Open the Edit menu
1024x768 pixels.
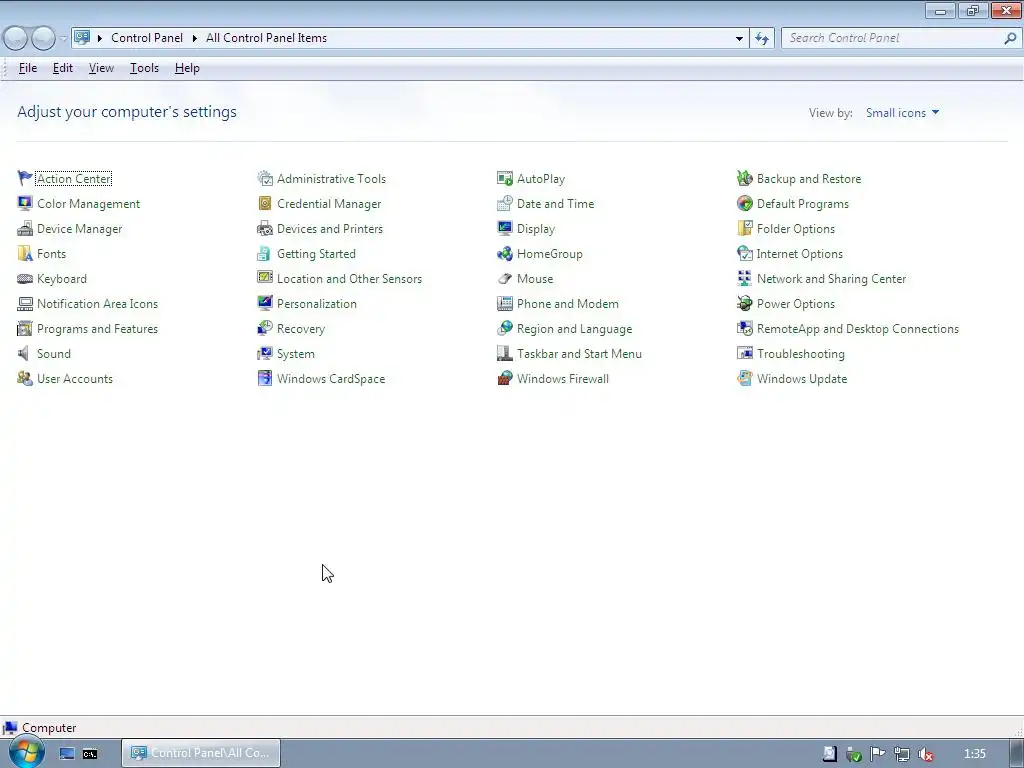point(63,68)
